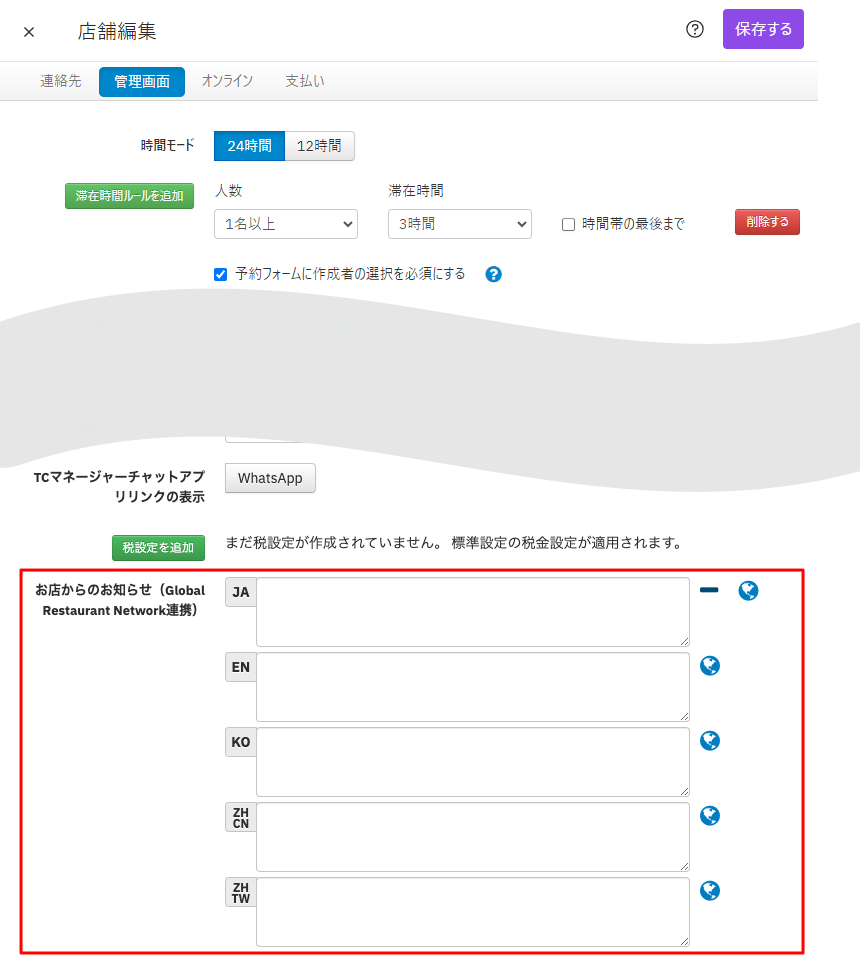
Task: Click into the JA notice text area
Action: [472, 612]
